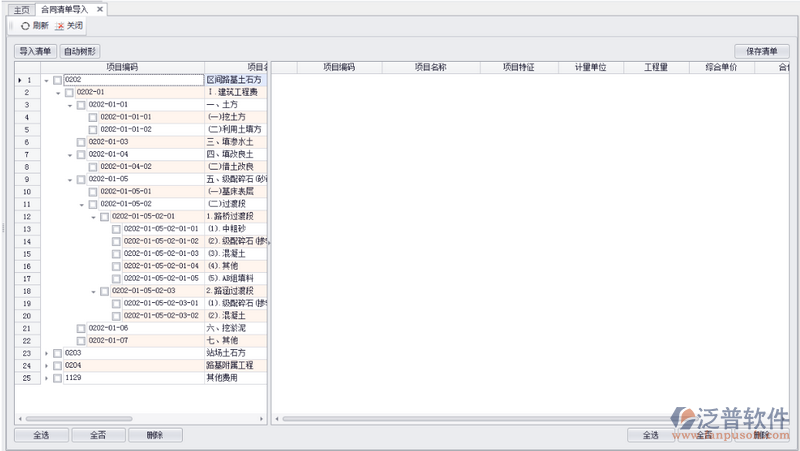Click the right panel 全选 button
This screenshot has height=451, width=800.
click(x=651, y=435)
